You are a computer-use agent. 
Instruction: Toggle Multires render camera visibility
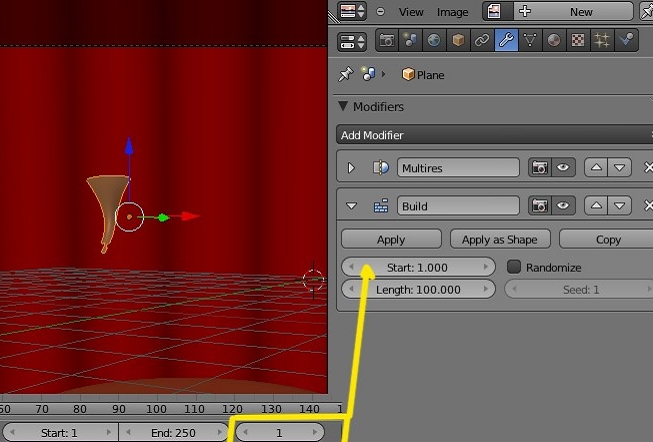coord(540,167)
